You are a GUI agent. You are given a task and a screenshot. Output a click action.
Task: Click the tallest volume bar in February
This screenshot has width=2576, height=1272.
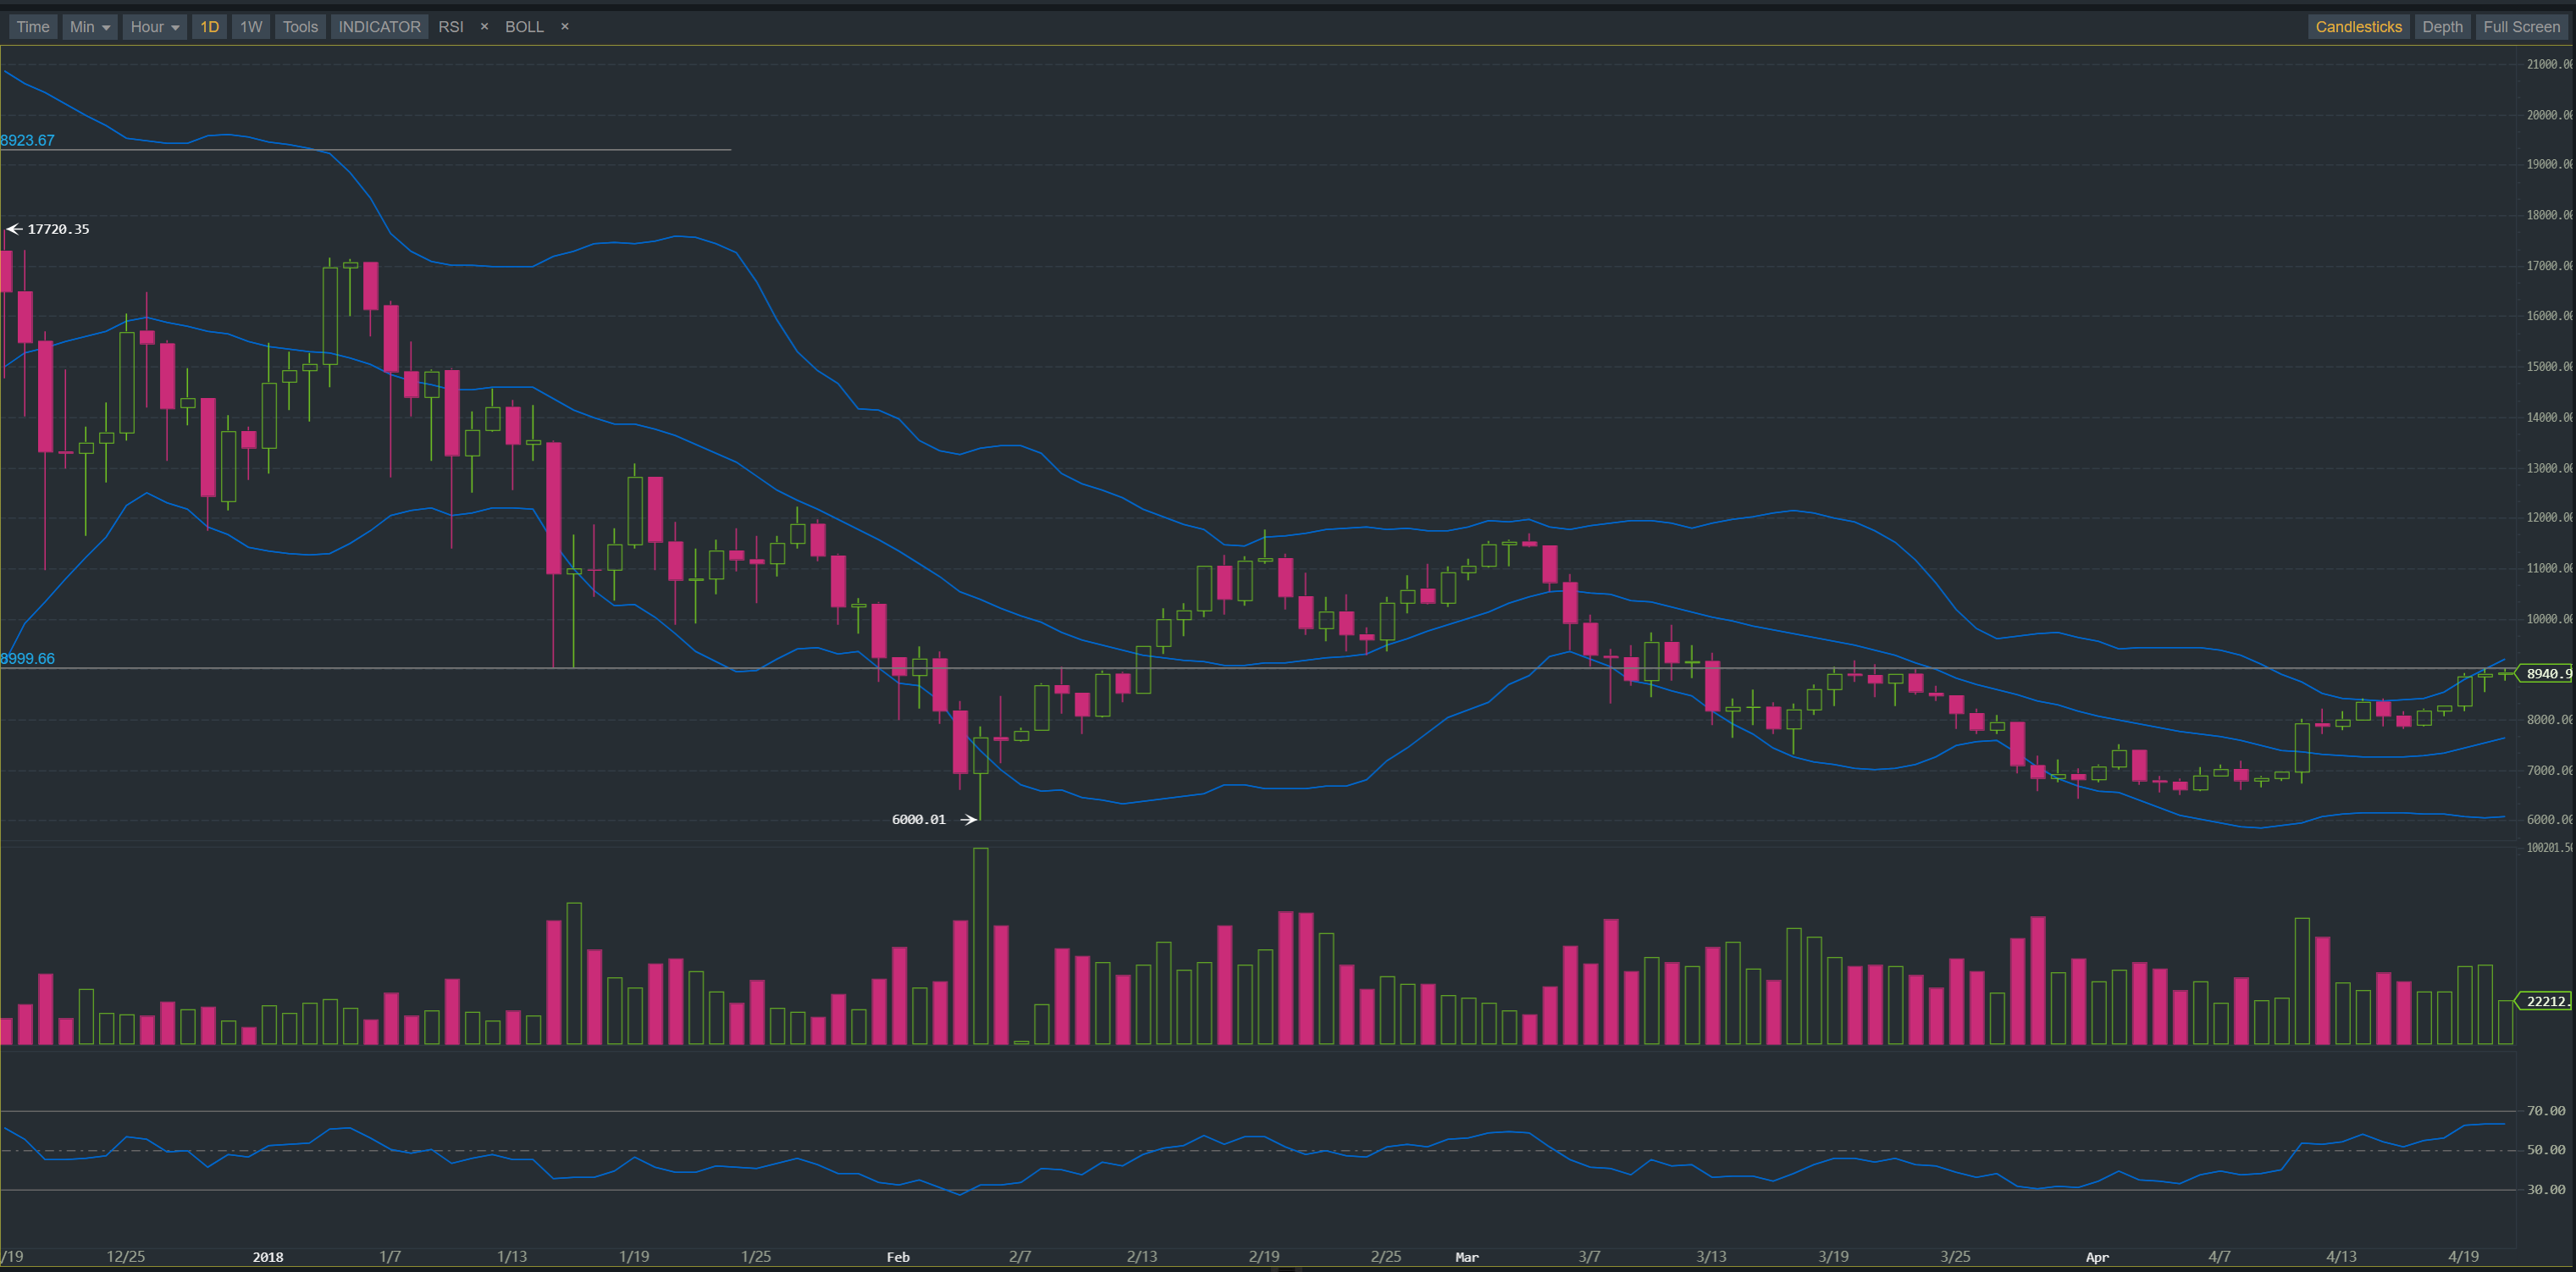pyautogui.click(x=981, y=946)
